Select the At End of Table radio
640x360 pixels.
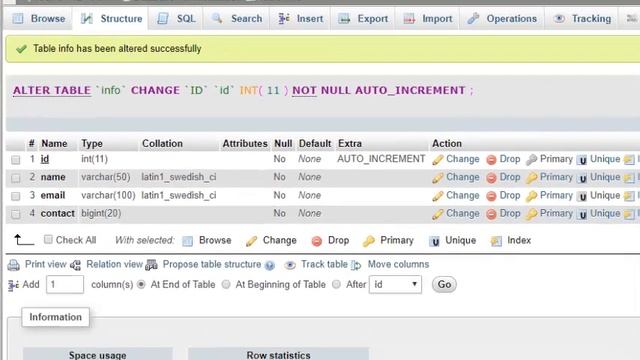[x=141, y=284]
